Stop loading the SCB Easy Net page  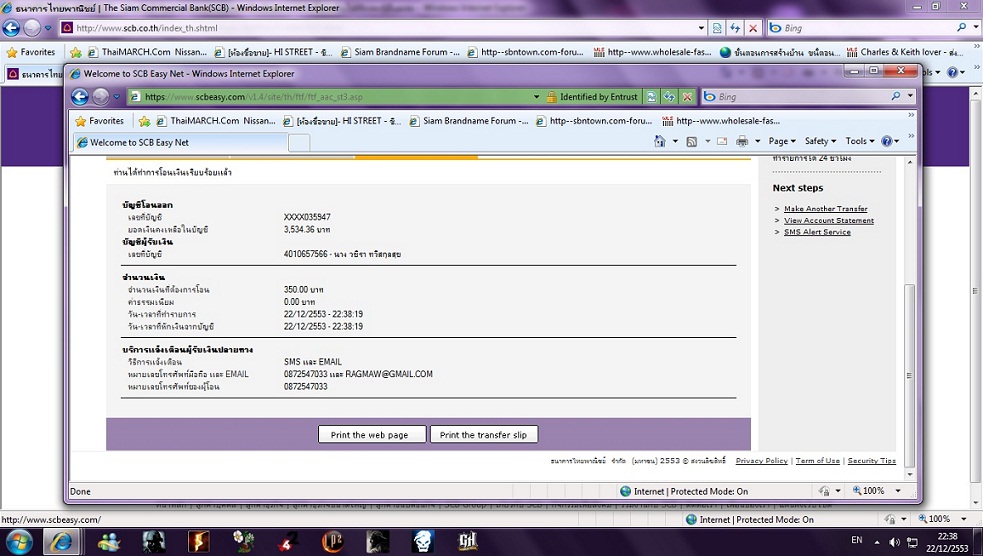pos(687,97)
